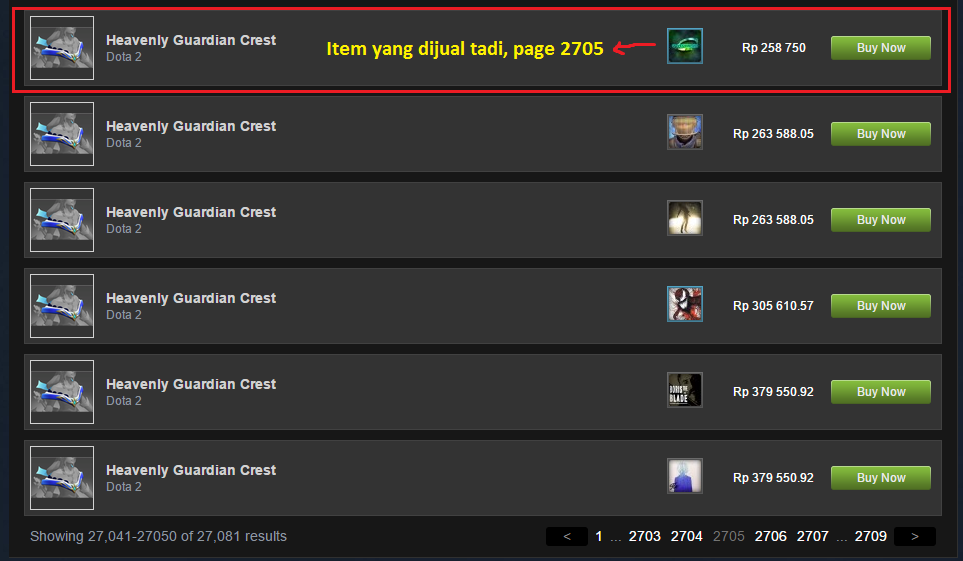Open glowing silhouette seller avatar in third listing
The height and width of the screenshot is (561, 963).
(x=685, y=218)
